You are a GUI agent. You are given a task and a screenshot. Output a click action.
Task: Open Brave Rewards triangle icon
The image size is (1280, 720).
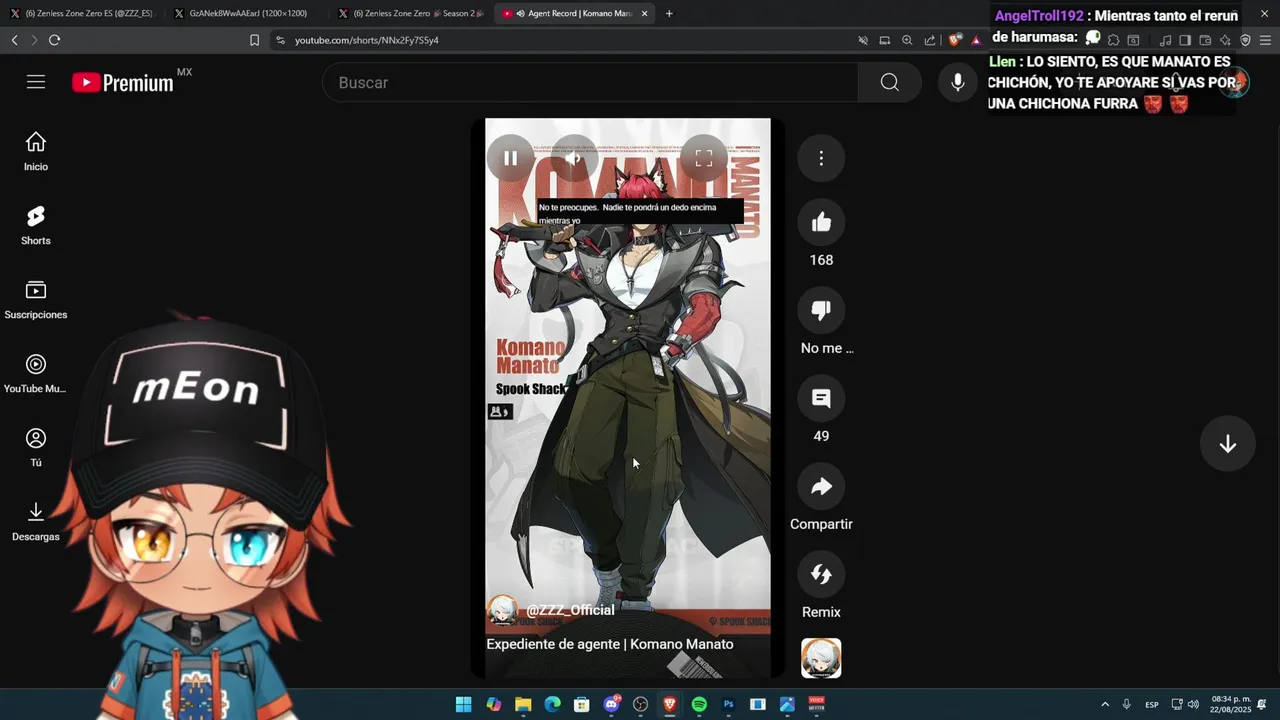tap(976, 40)
